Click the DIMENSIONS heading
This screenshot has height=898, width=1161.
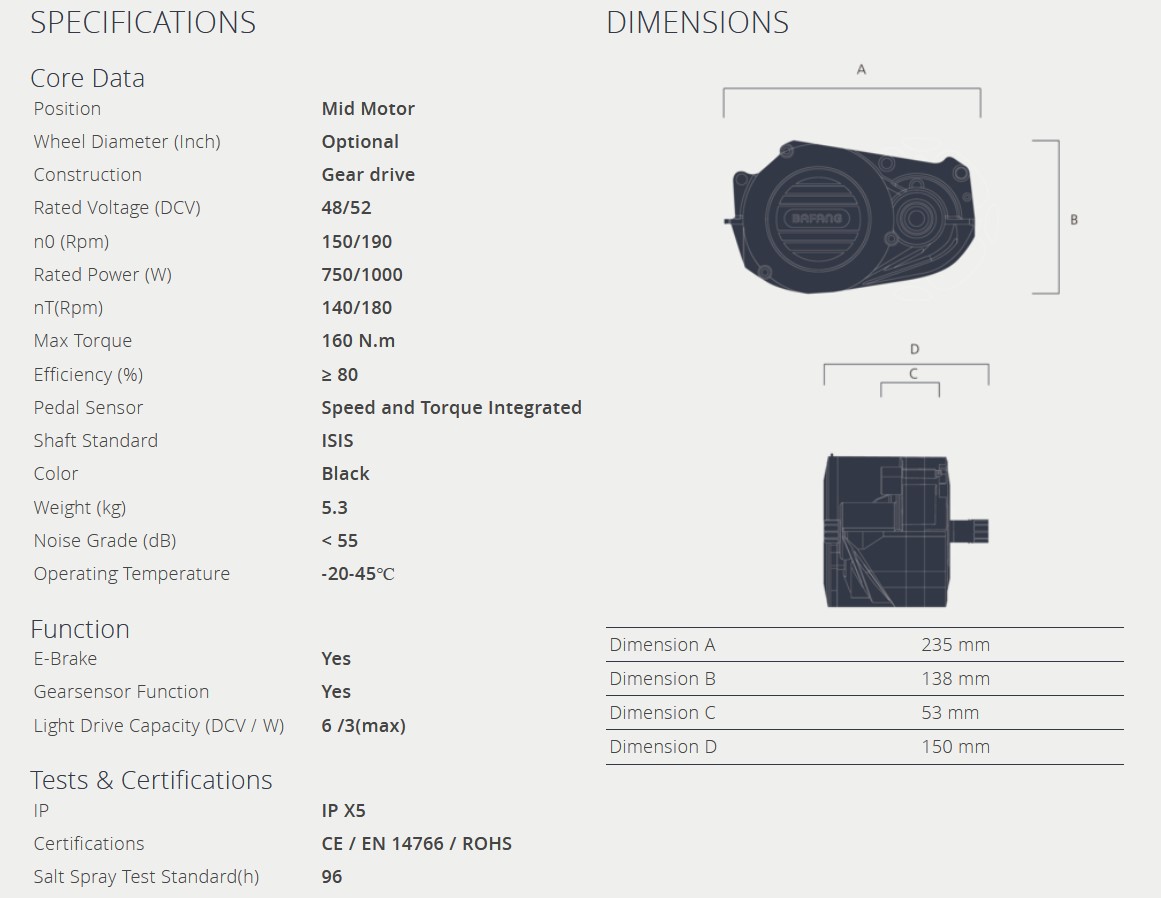pyautogui.click(x=697, y=23)
